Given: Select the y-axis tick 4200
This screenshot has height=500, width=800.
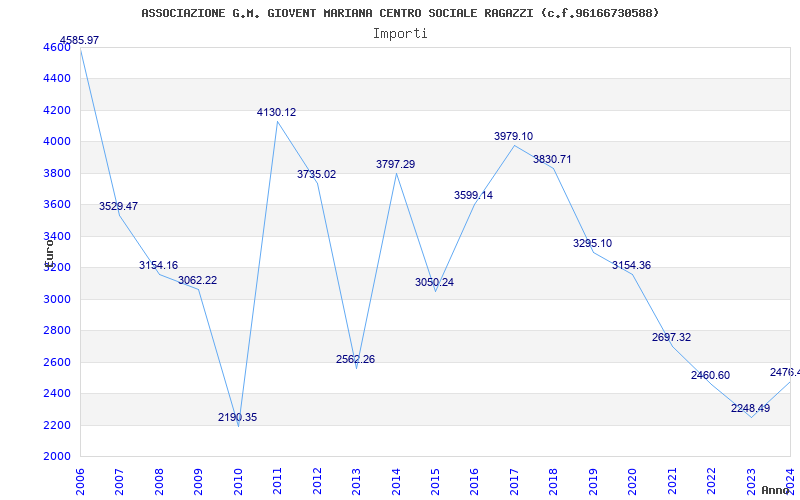Looking at the screenshot, I should [x=57, y=110].
